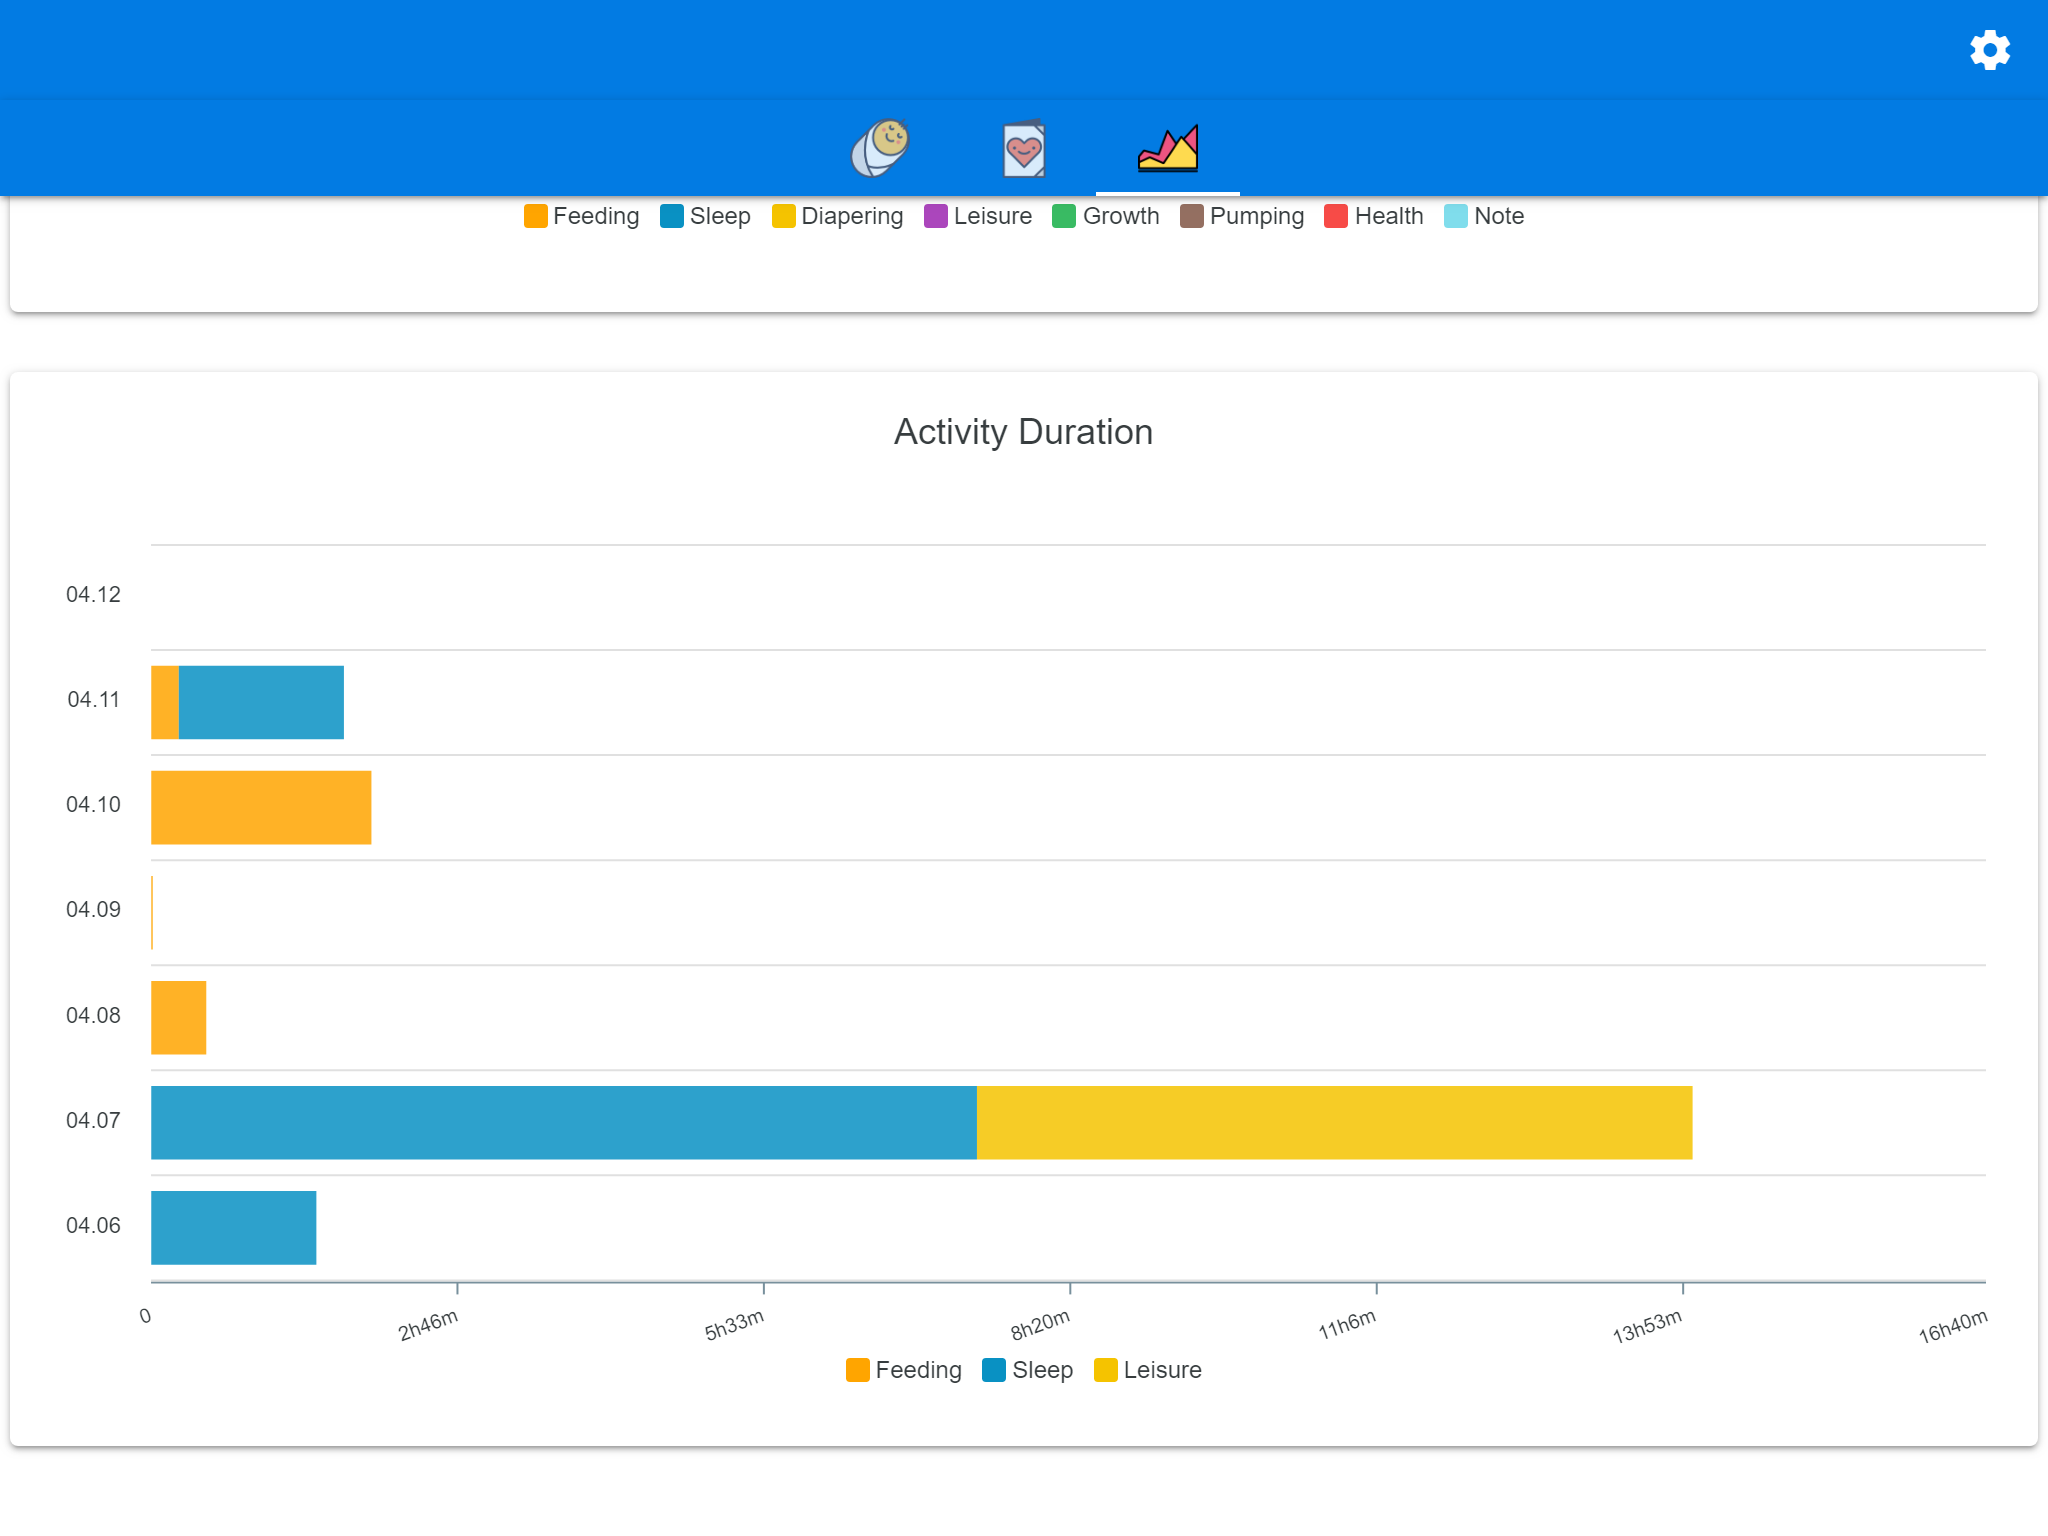Toggle Sleep series in top legend

(x=705, y=216)
